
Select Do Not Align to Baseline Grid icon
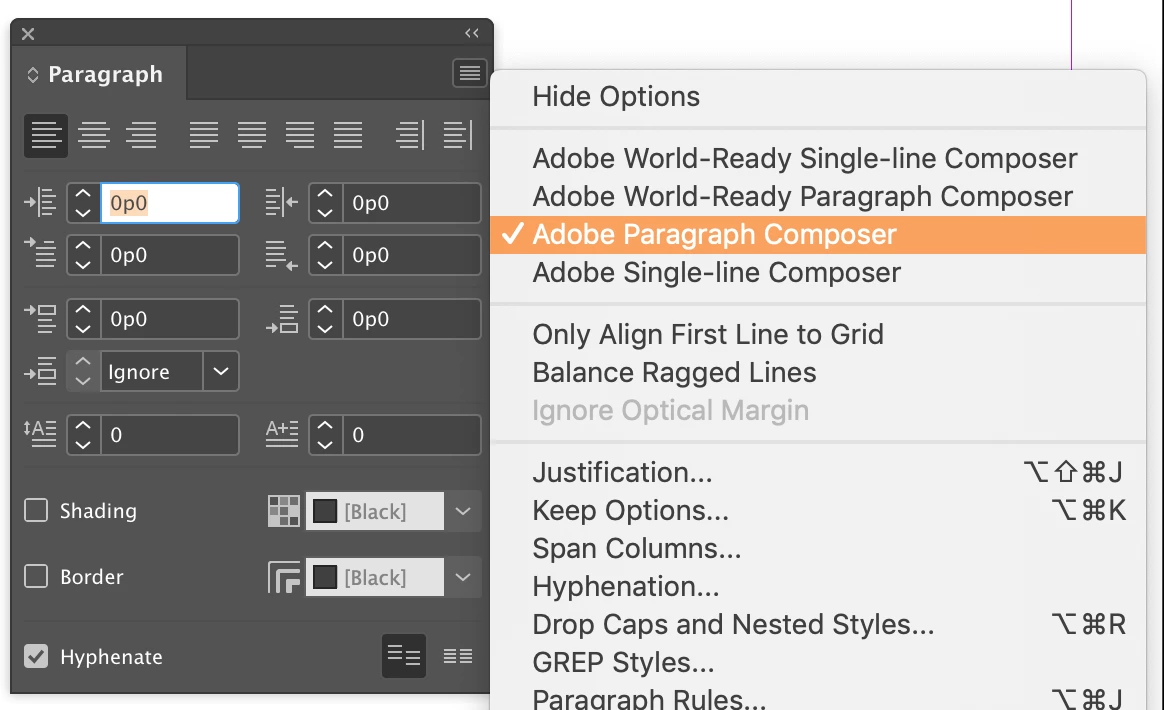point(404,656)
